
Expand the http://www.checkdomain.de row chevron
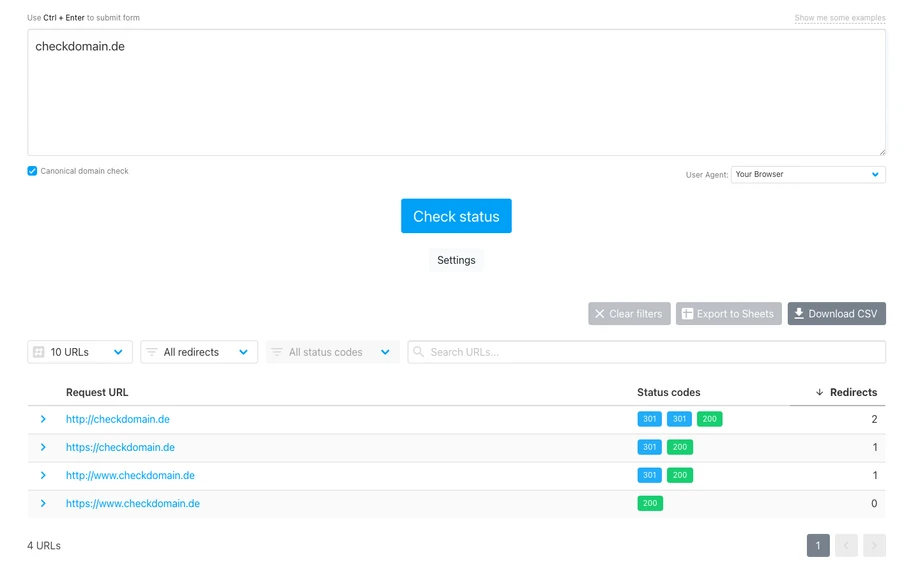pos(43,475)
